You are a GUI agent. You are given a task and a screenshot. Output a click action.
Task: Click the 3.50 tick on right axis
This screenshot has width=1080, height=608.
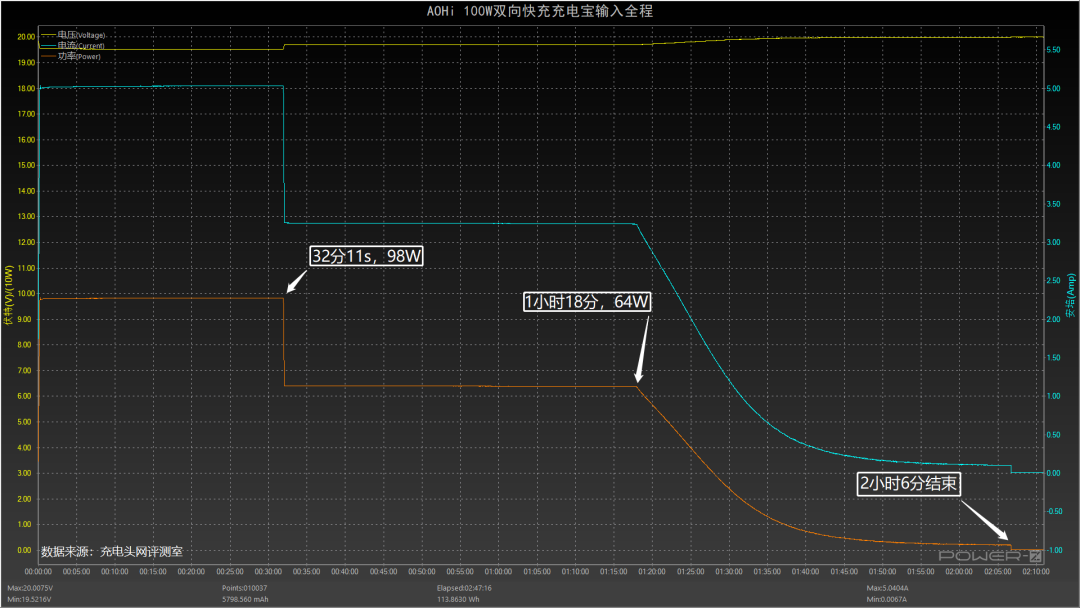click(x=1053, y=205)
